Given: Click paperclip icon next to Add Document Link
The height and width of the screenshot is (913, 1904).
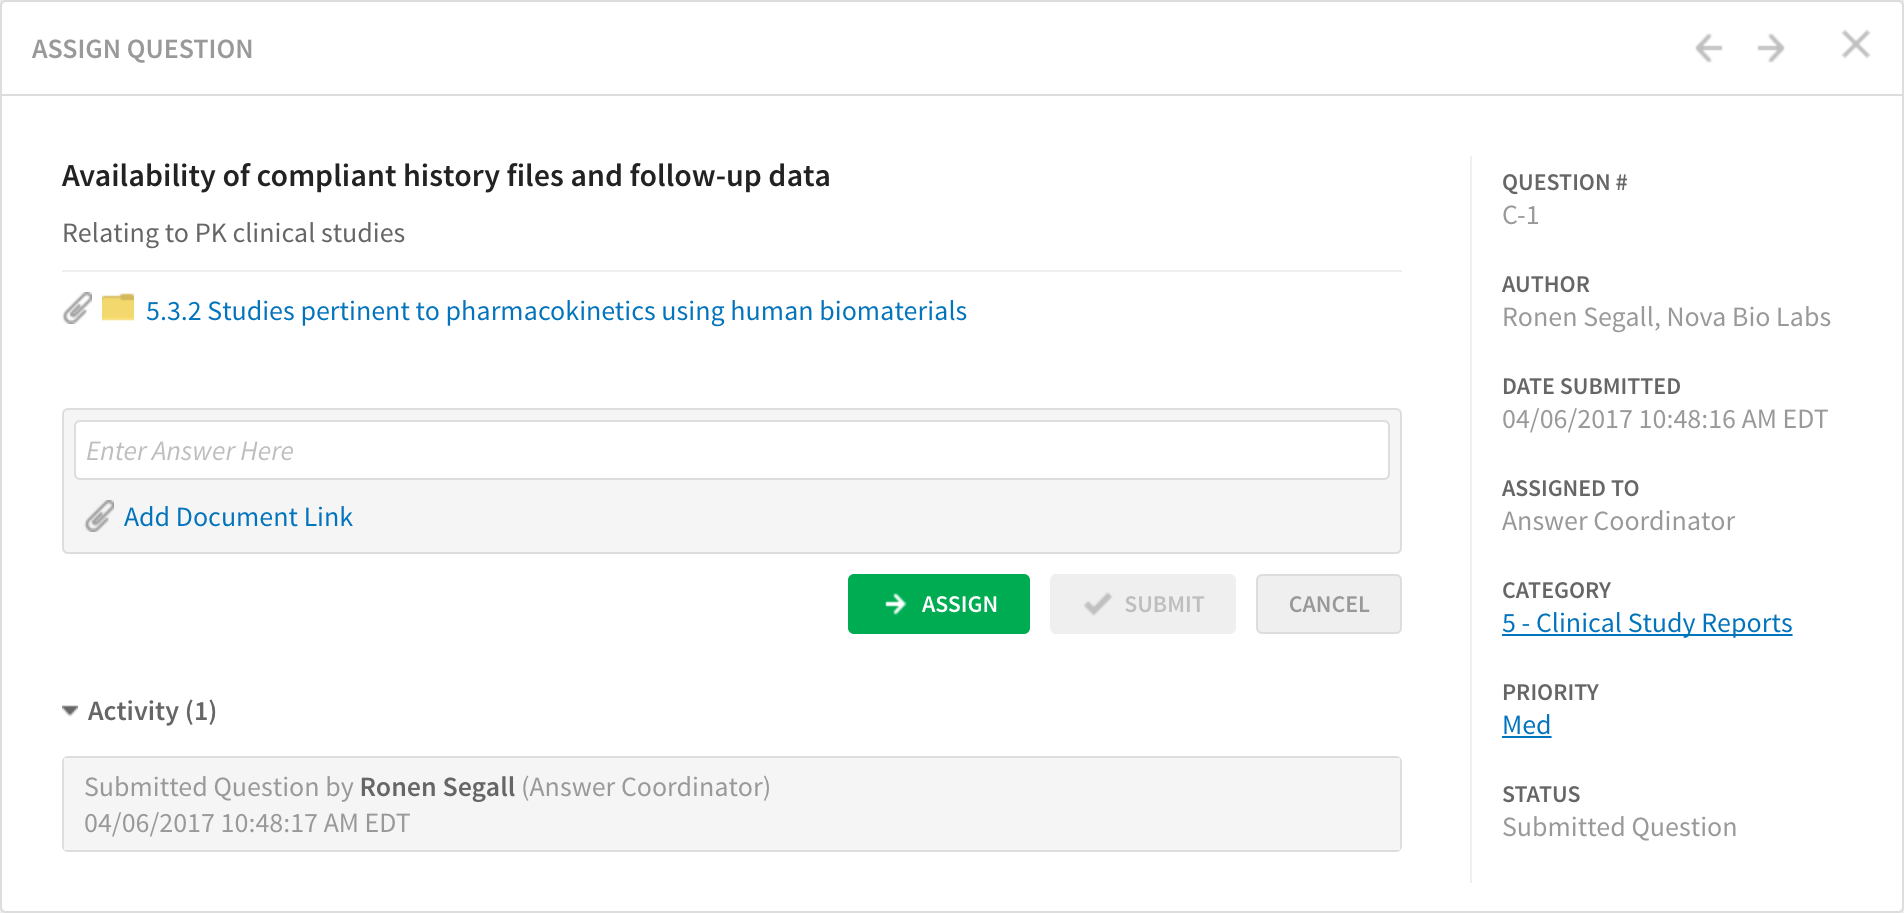Looking at the screenshot, I should click(99, 517).
